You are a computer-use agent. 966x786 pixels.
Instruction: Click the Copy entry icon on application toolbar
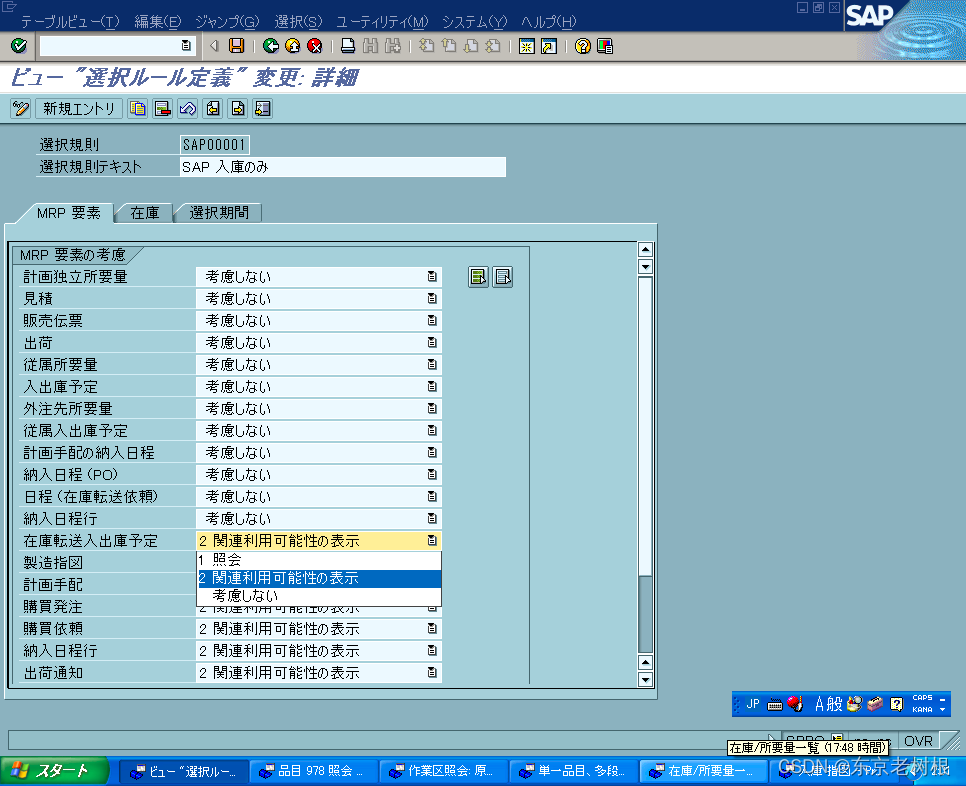tap(138, 108)
